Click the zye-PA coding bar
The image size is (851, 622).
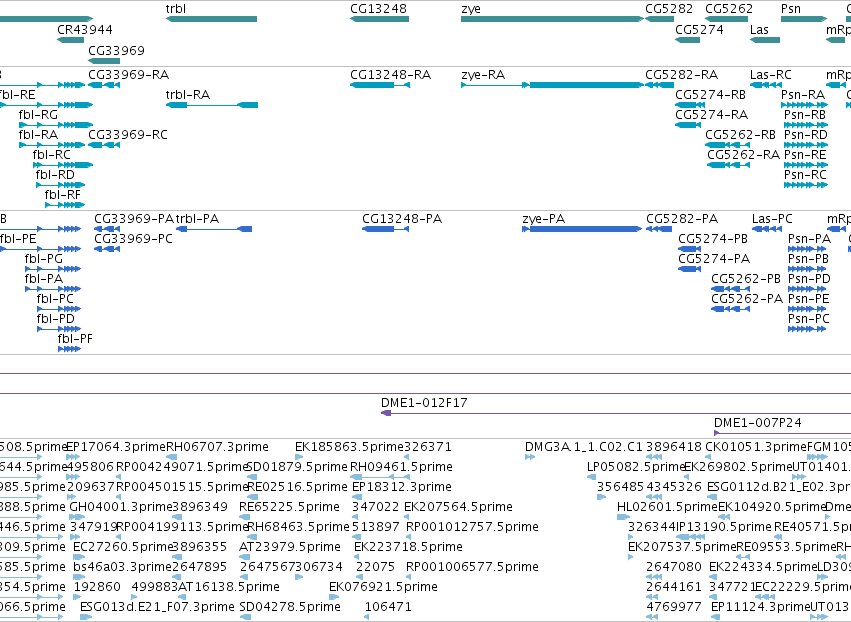coord(582,229)
